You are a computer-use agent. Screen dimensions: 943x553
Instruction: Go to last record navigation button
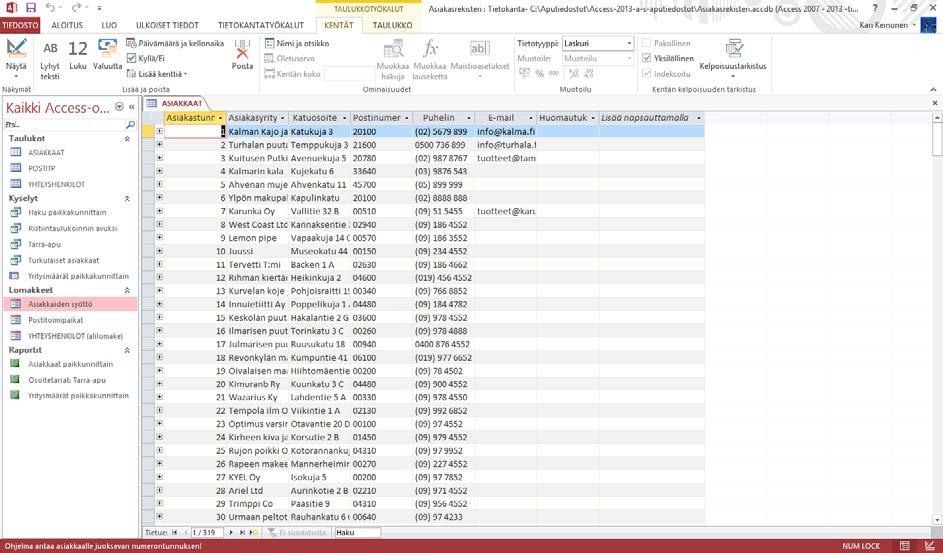[x=242, y=533]
